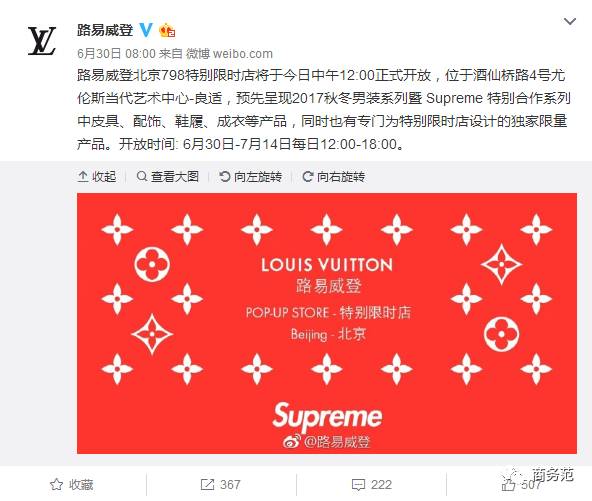Screen dimensions: 592x501
Task: Click the red Supreme pop-up store image
Action: 327,323
